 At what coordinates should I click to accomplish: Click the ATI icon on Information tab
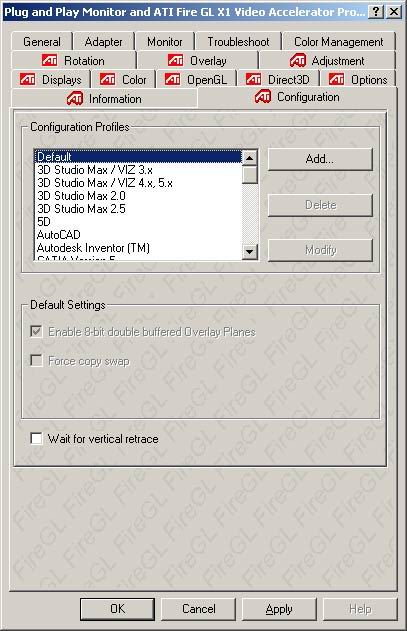[x=75, y=99]
